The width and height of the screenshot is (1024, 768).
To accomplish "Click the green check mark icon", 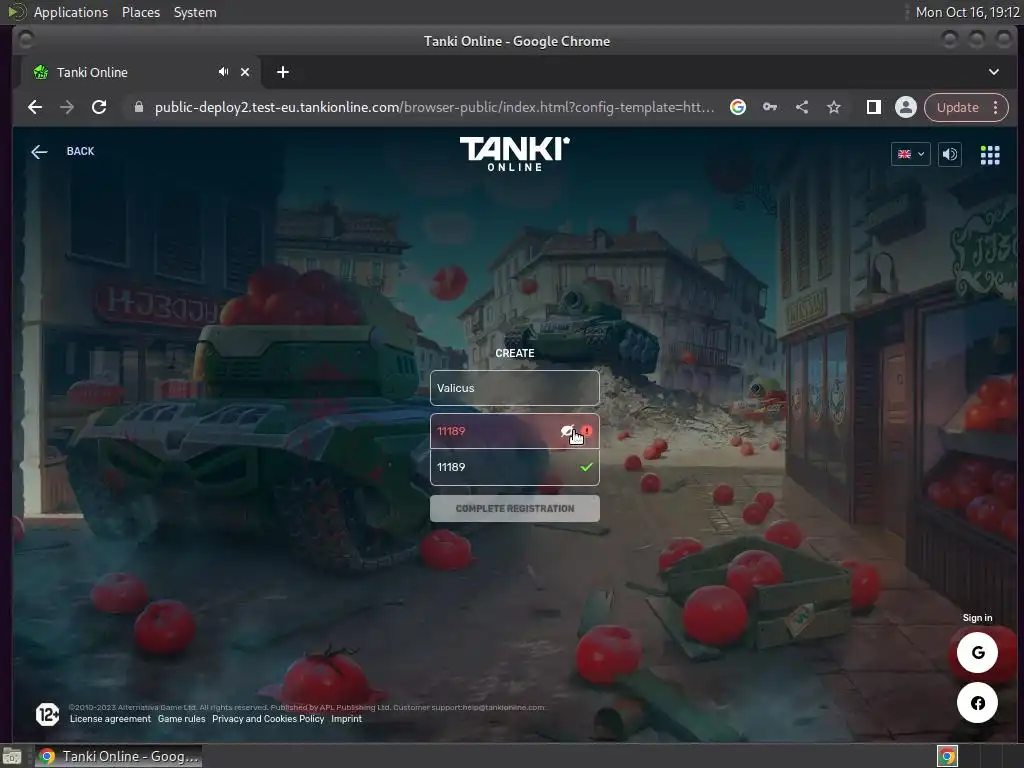I will [x=586, y=467].
